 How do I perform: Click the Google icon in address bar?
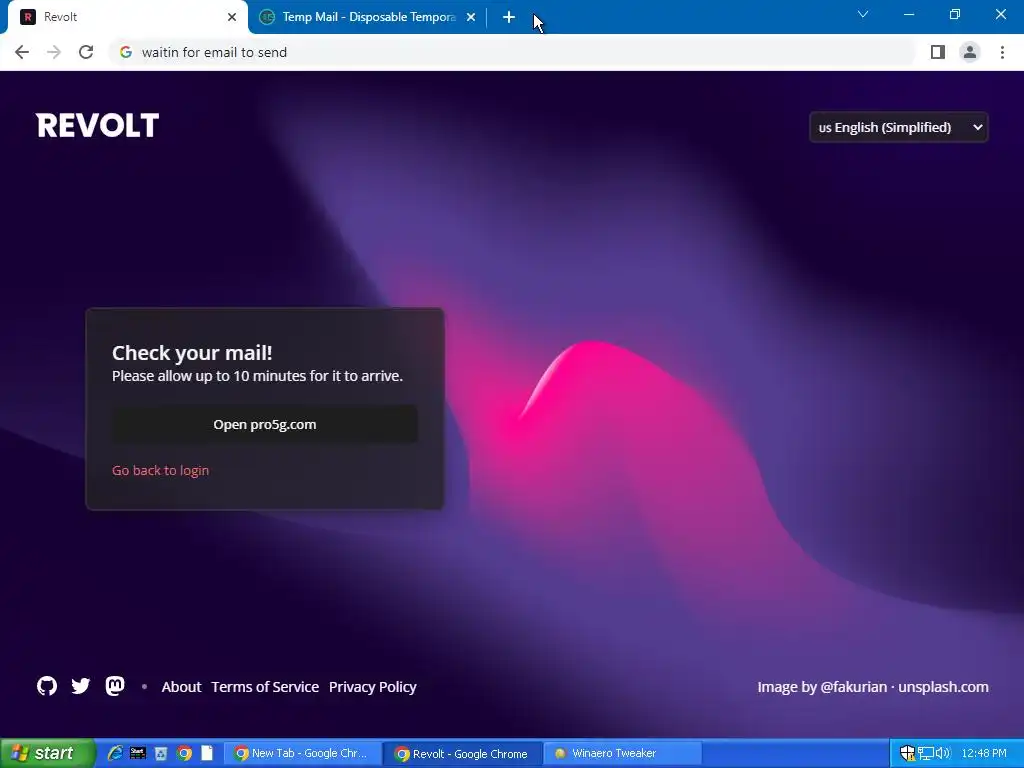126,52
